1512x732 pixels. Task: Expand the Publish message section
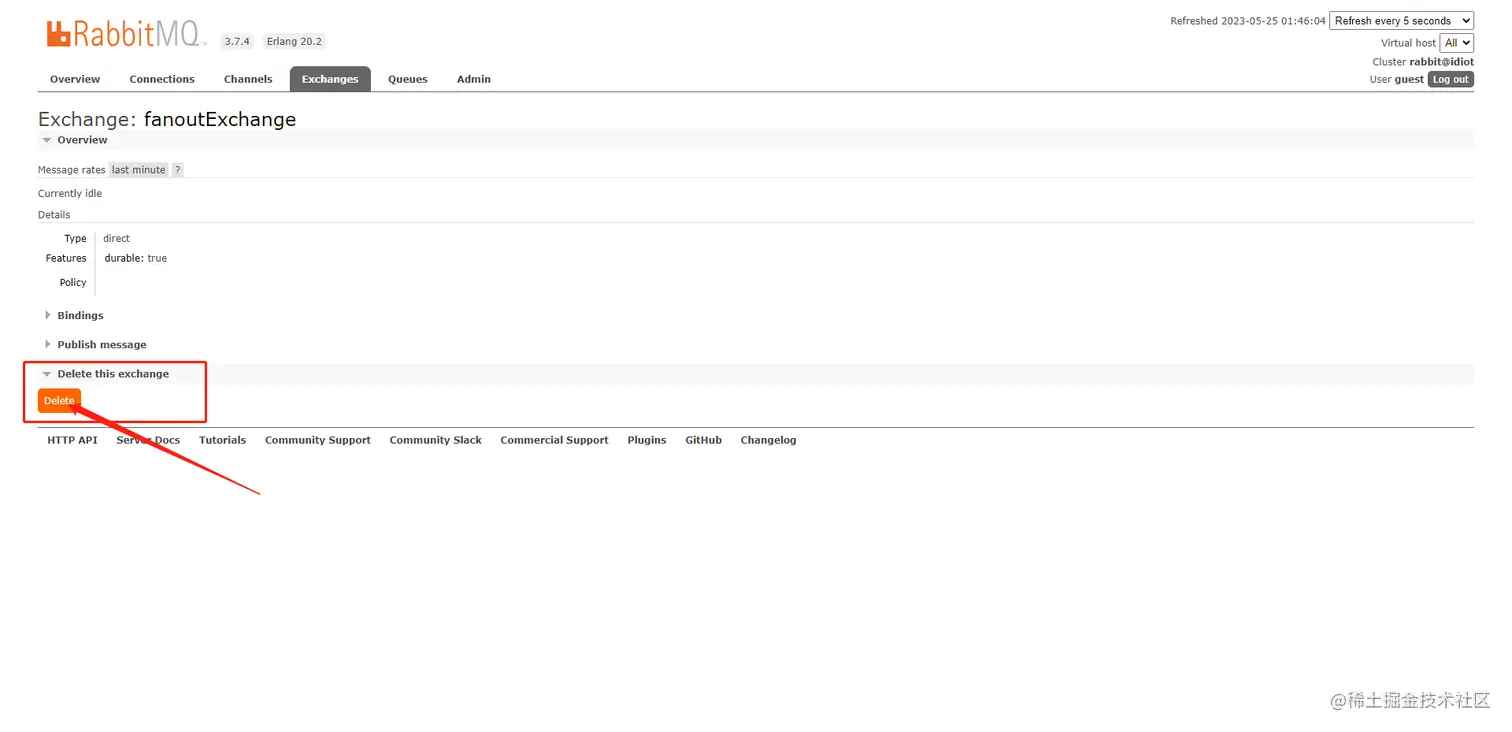point(100,344)
